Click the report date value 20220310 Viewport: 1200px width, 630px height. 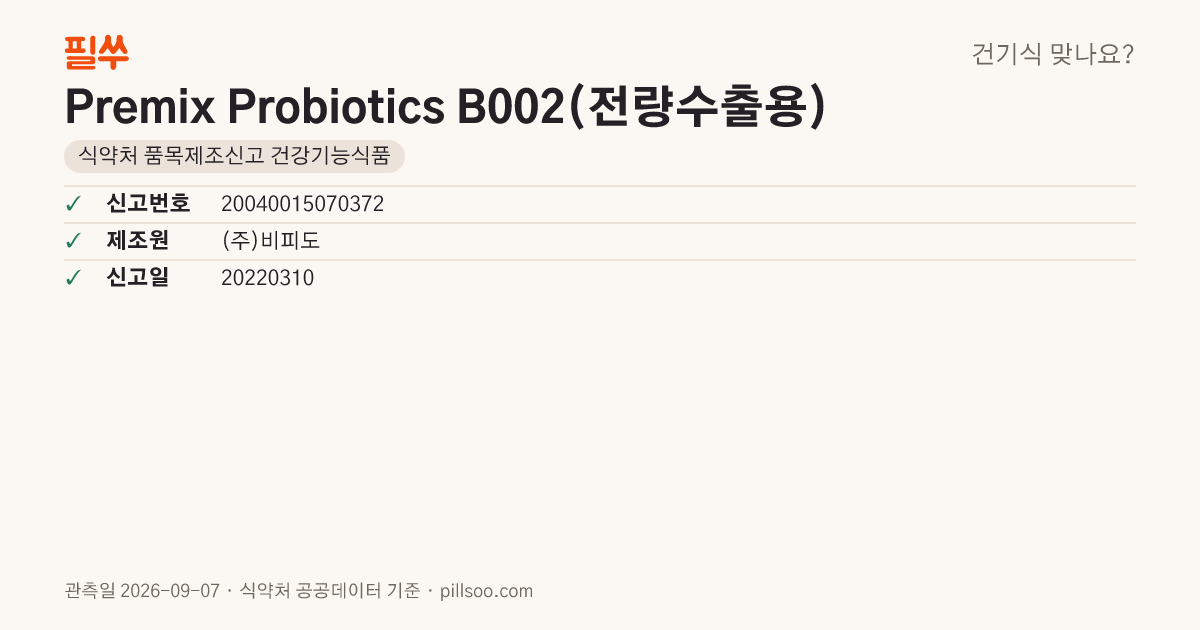[x=267, y=278]
